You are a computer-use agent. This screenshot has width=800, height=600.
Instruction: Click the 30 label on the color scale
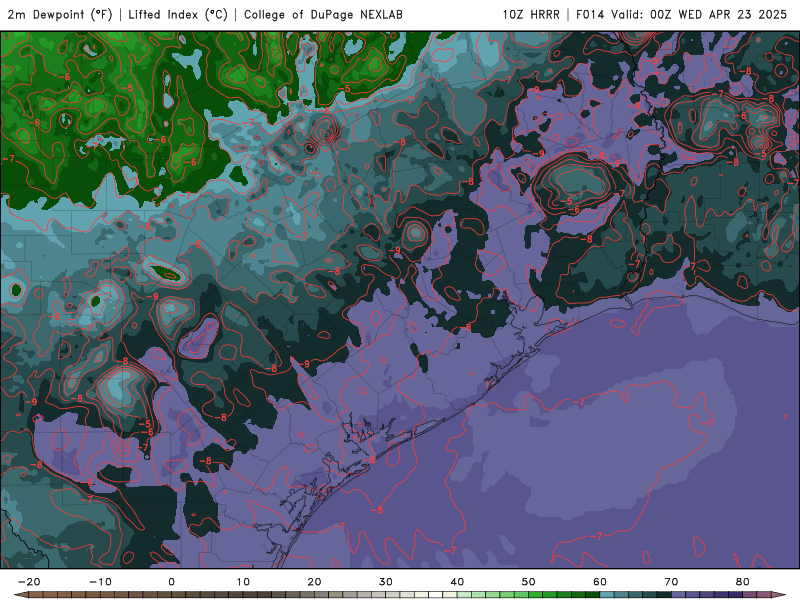coord(386,582)
